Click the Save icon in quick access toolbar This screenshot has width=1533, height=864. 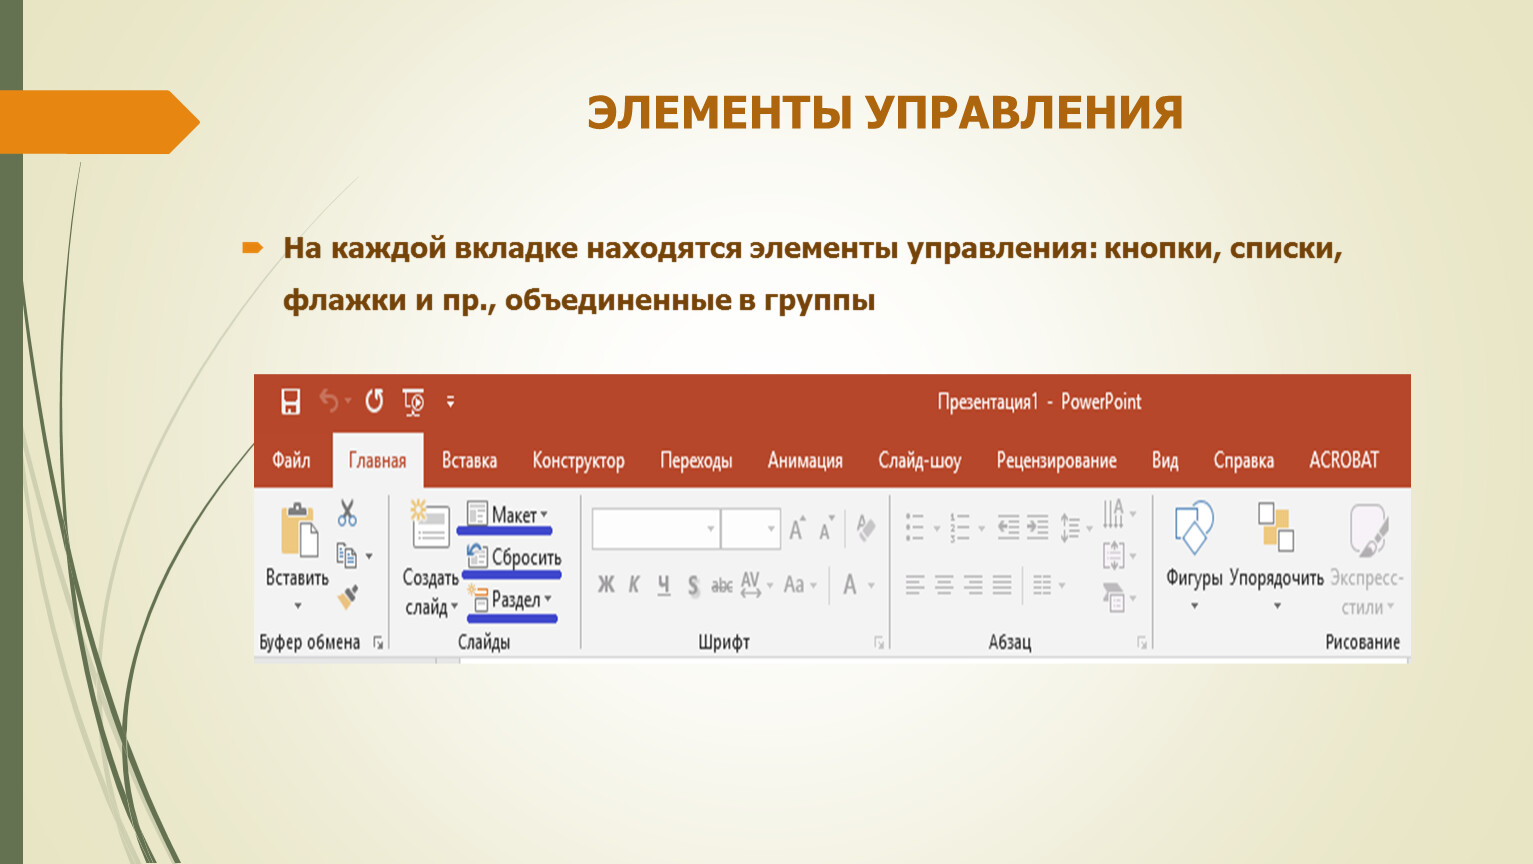click(290, 402)
